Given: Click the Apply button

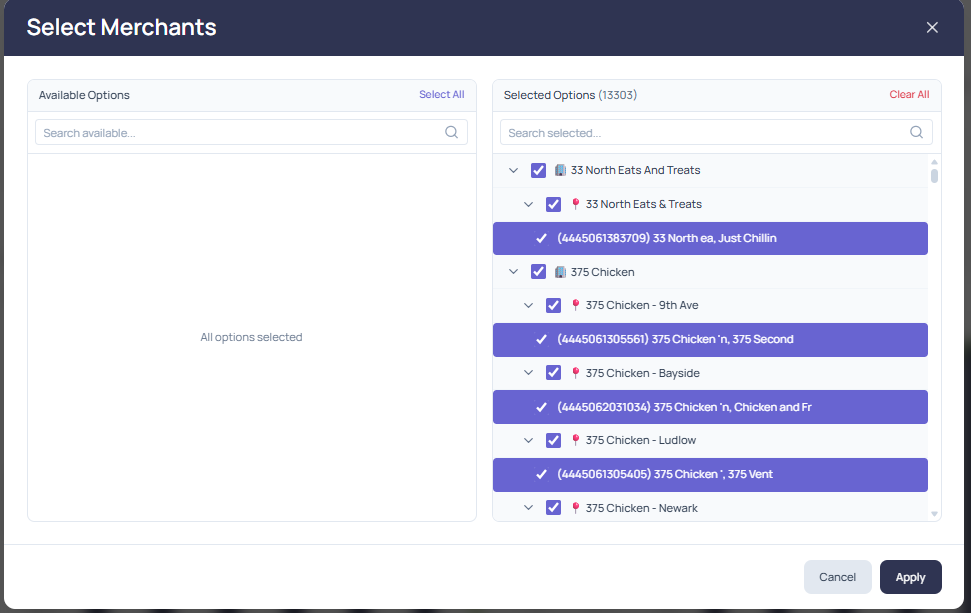Looking at the screenshot, I should 910,577.
